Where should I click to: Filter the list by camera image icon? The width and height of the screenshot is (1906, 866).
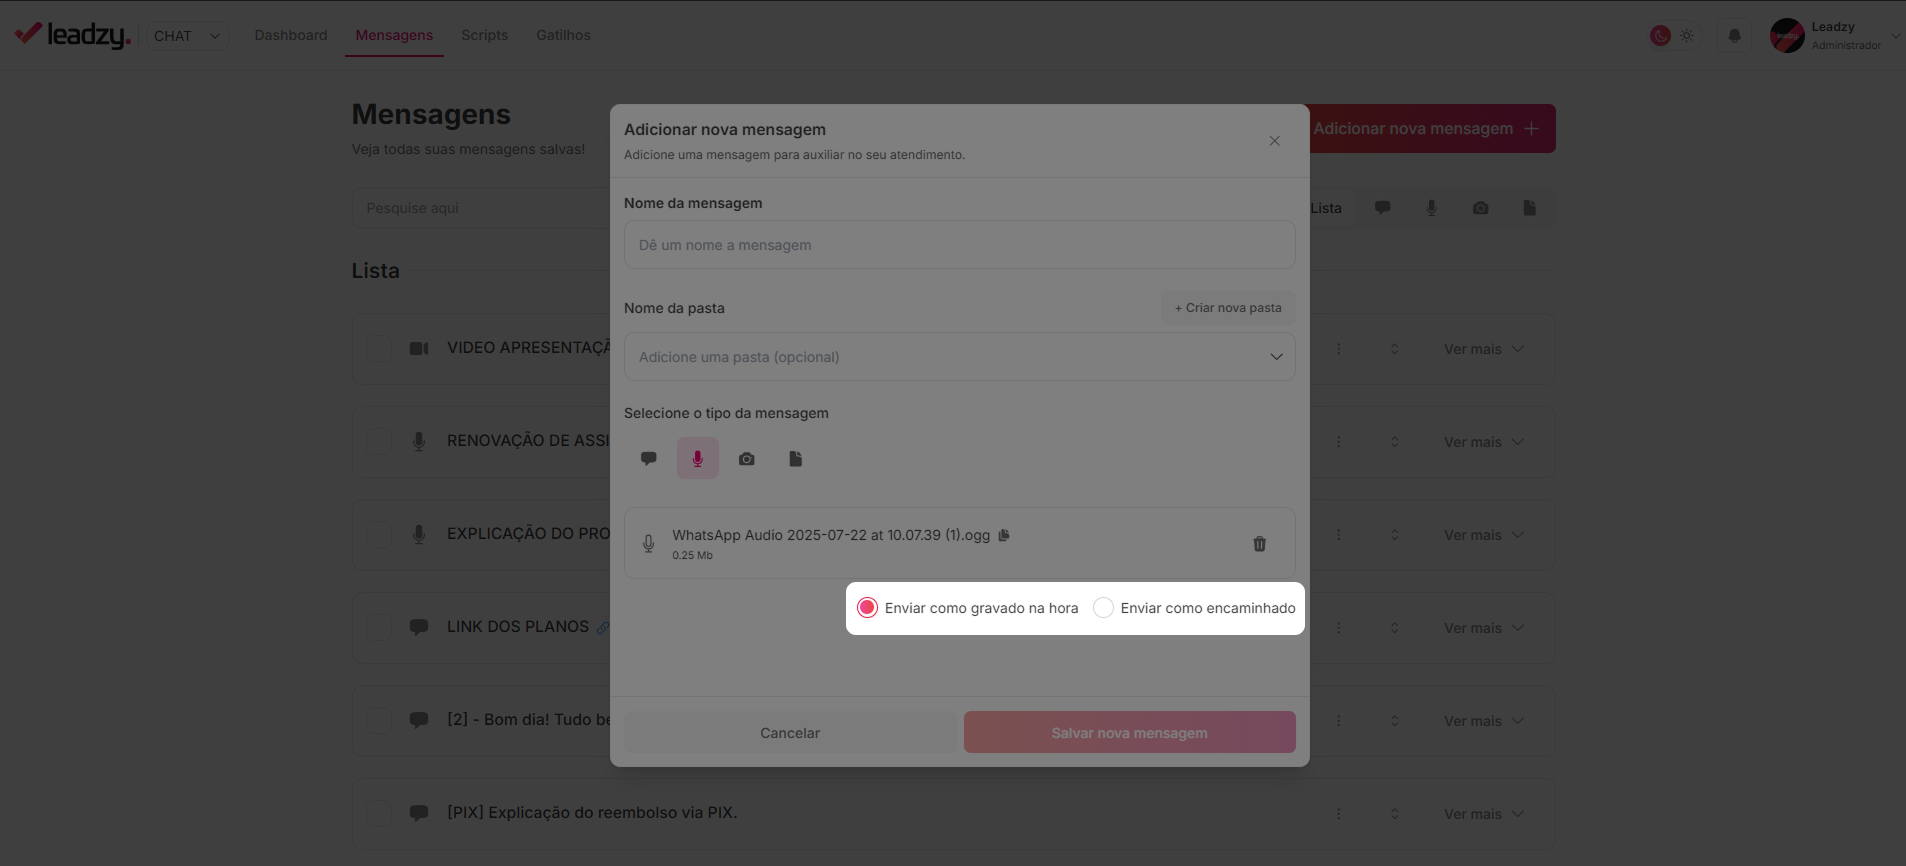pos(1481,208)
